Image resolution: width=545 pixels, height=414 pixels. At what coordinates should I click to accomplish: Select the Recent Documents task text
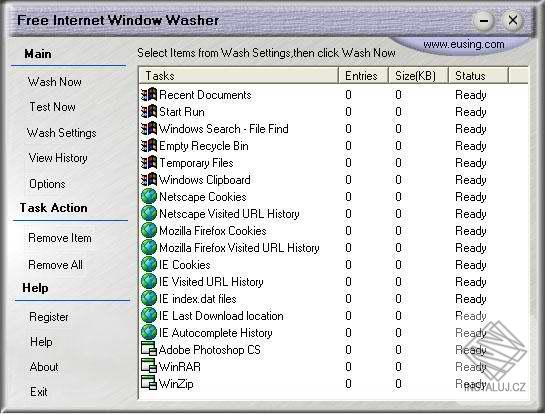(205, 95)
